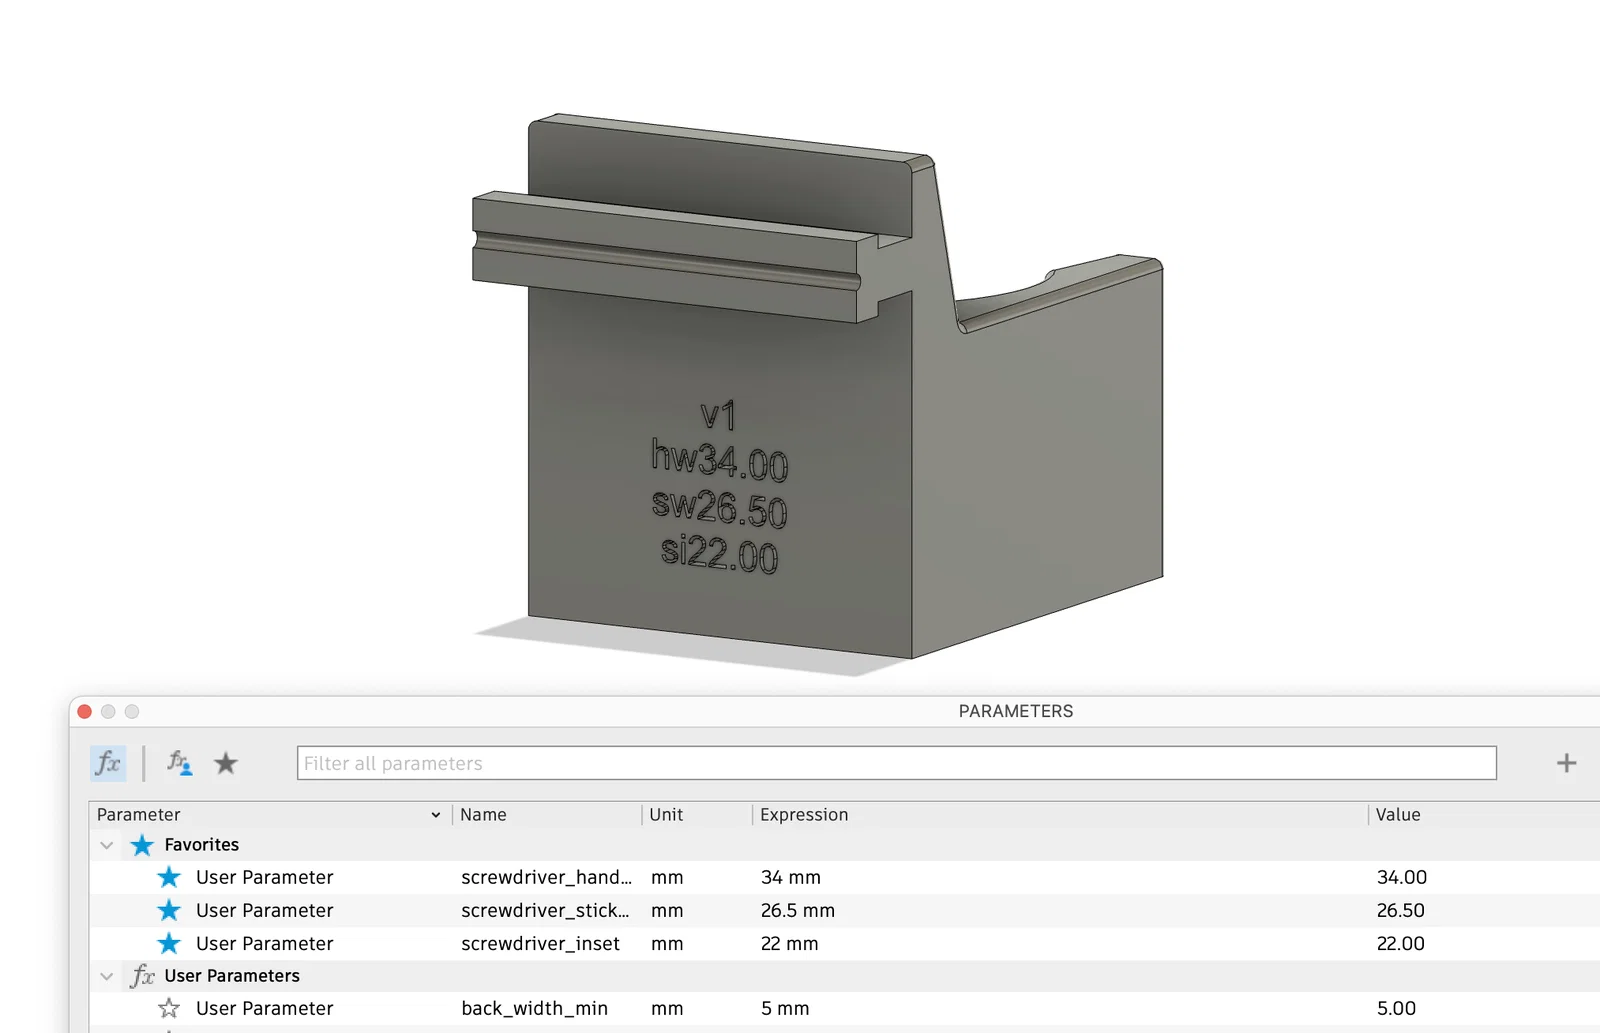The width and height of the screenshot is (1600, 1033).
Task: Click the engraved v1 text on model
Action: (718, 415)
